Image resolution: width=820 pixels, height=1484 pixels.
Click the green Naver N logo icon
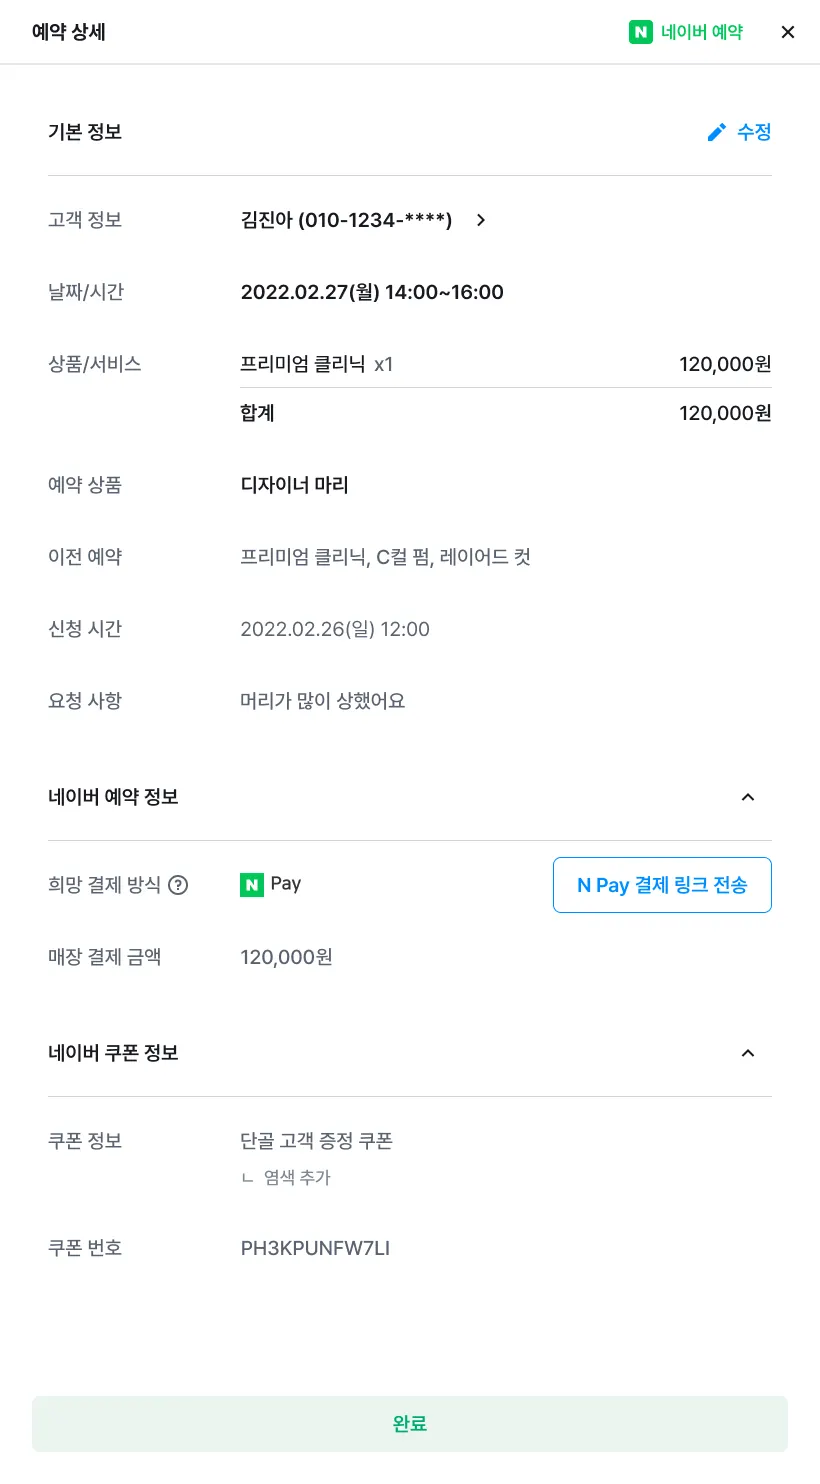640,32
